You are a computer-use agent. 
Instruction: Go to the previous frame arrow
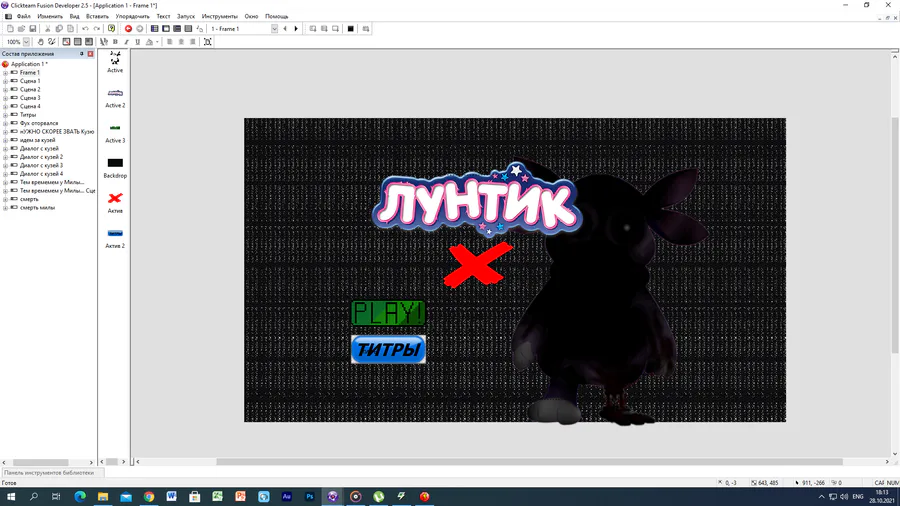click(285, 29)
